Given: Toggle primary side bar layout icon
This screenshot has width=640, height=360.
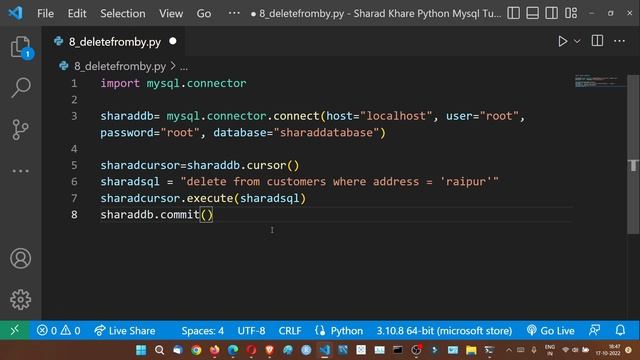Looking at the screenshot, I should (513, 13).
